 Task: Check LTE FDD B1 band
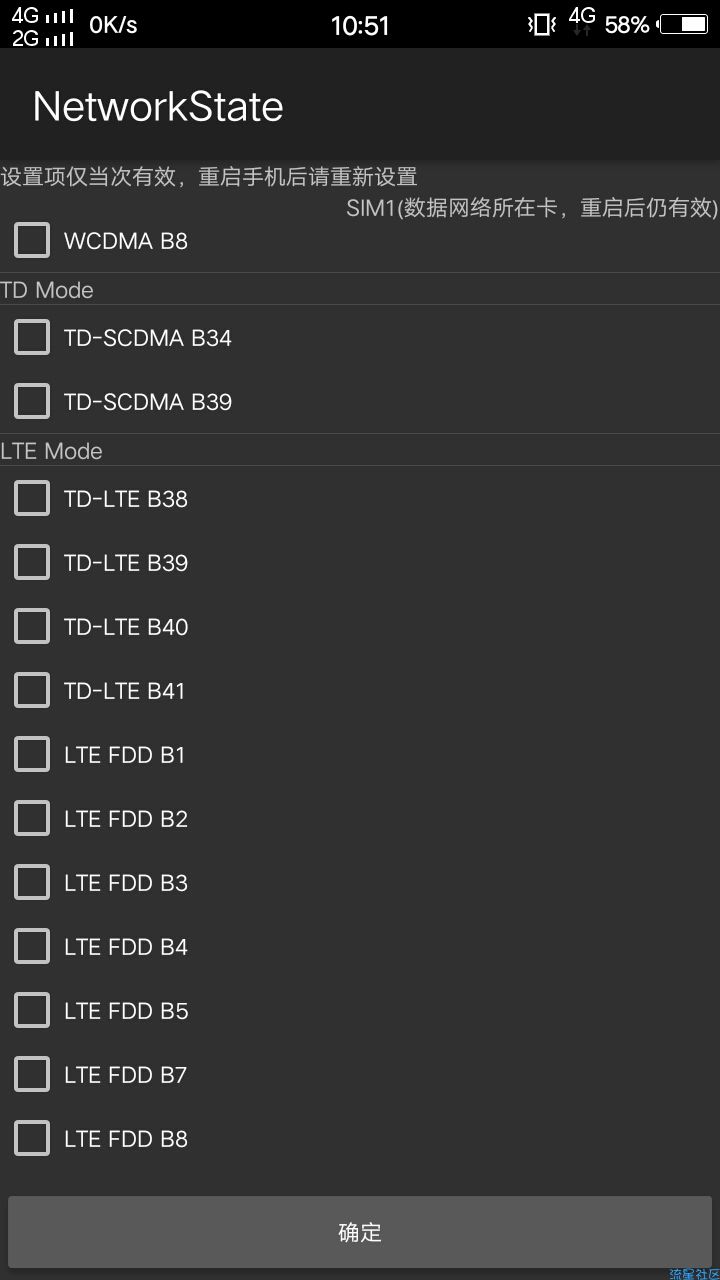(32, 754)
